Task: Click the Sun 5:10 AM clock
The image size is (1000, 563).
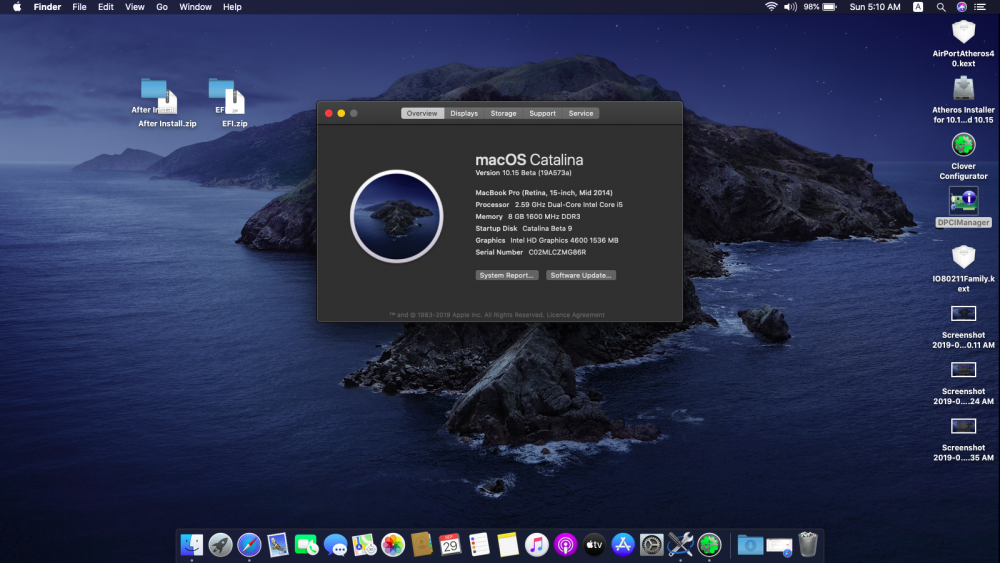Action: click(874, 7)
